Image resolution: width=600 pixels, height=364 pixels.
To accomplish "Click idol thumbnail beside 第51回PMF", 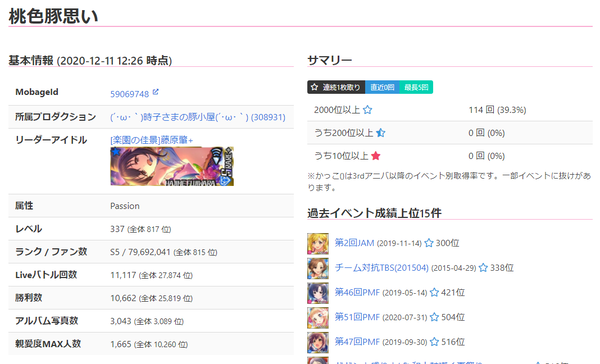I will tap(318, 318).
